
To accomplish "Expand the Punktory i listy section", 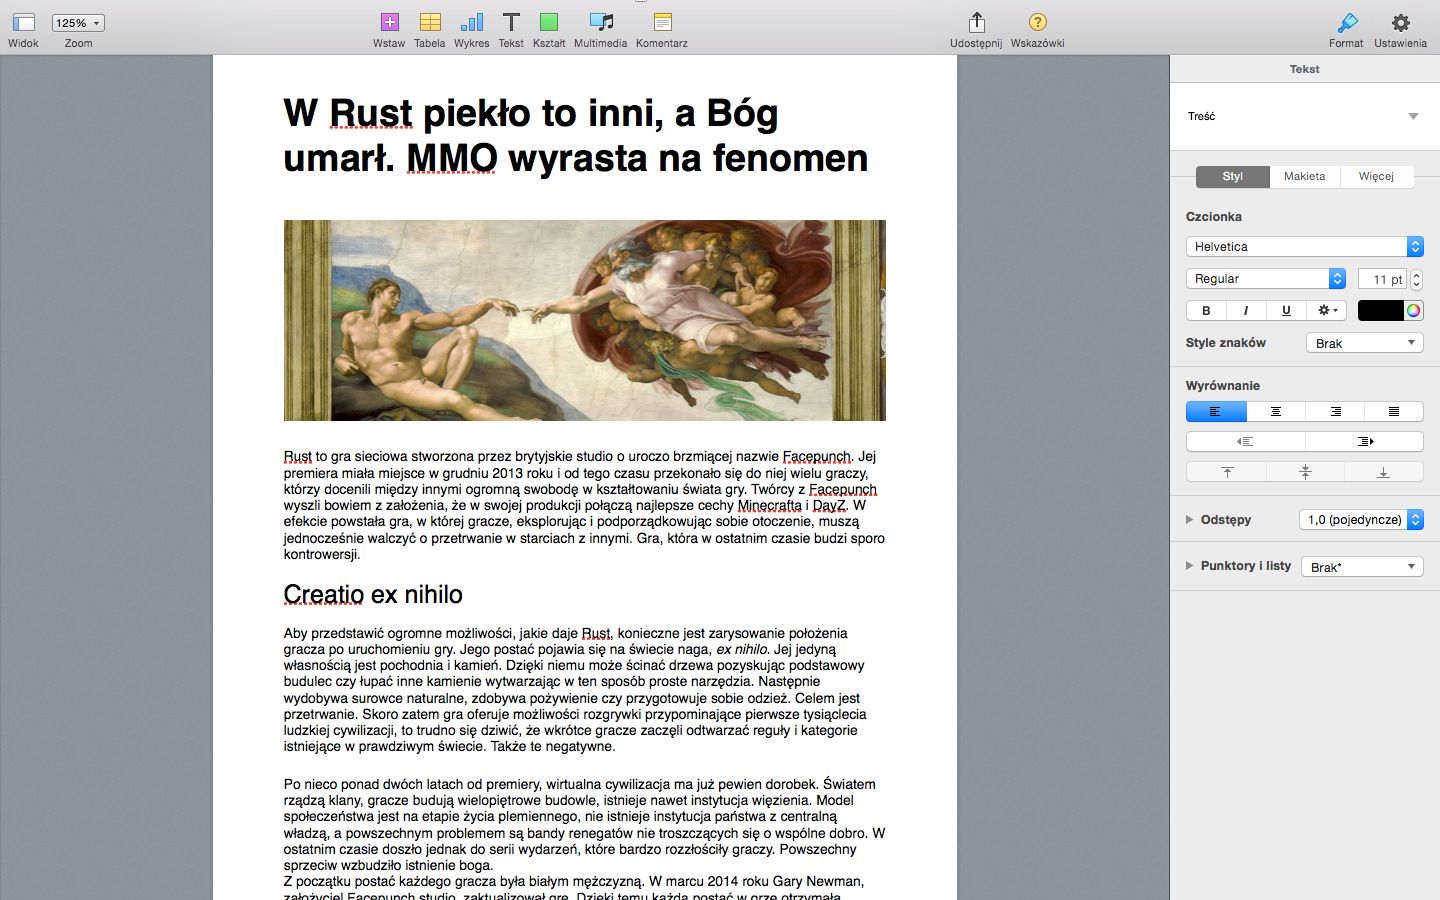I will [x=1190, y=566].
